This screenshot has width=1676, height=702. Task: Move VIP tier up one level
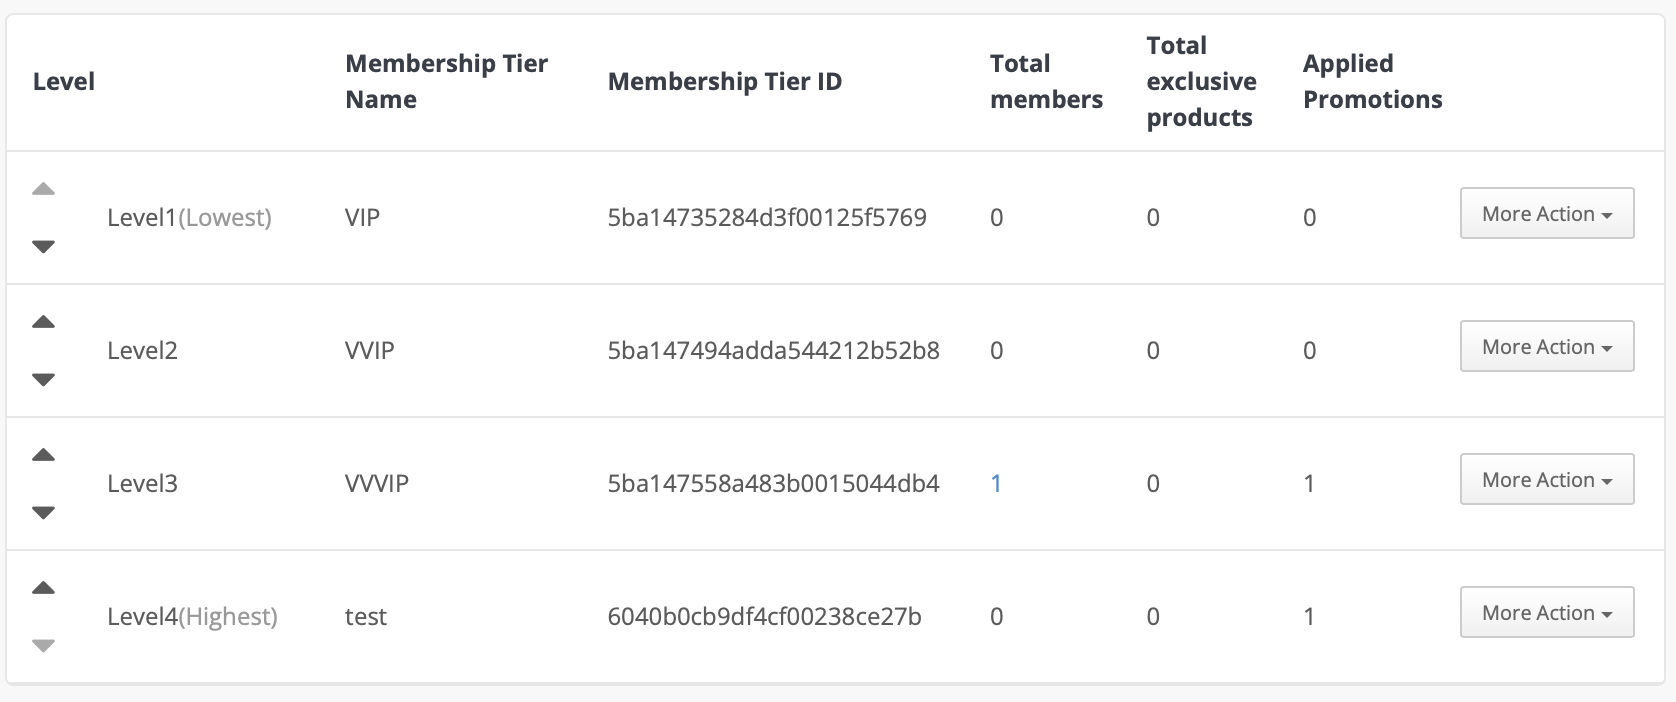coord(43,189)
